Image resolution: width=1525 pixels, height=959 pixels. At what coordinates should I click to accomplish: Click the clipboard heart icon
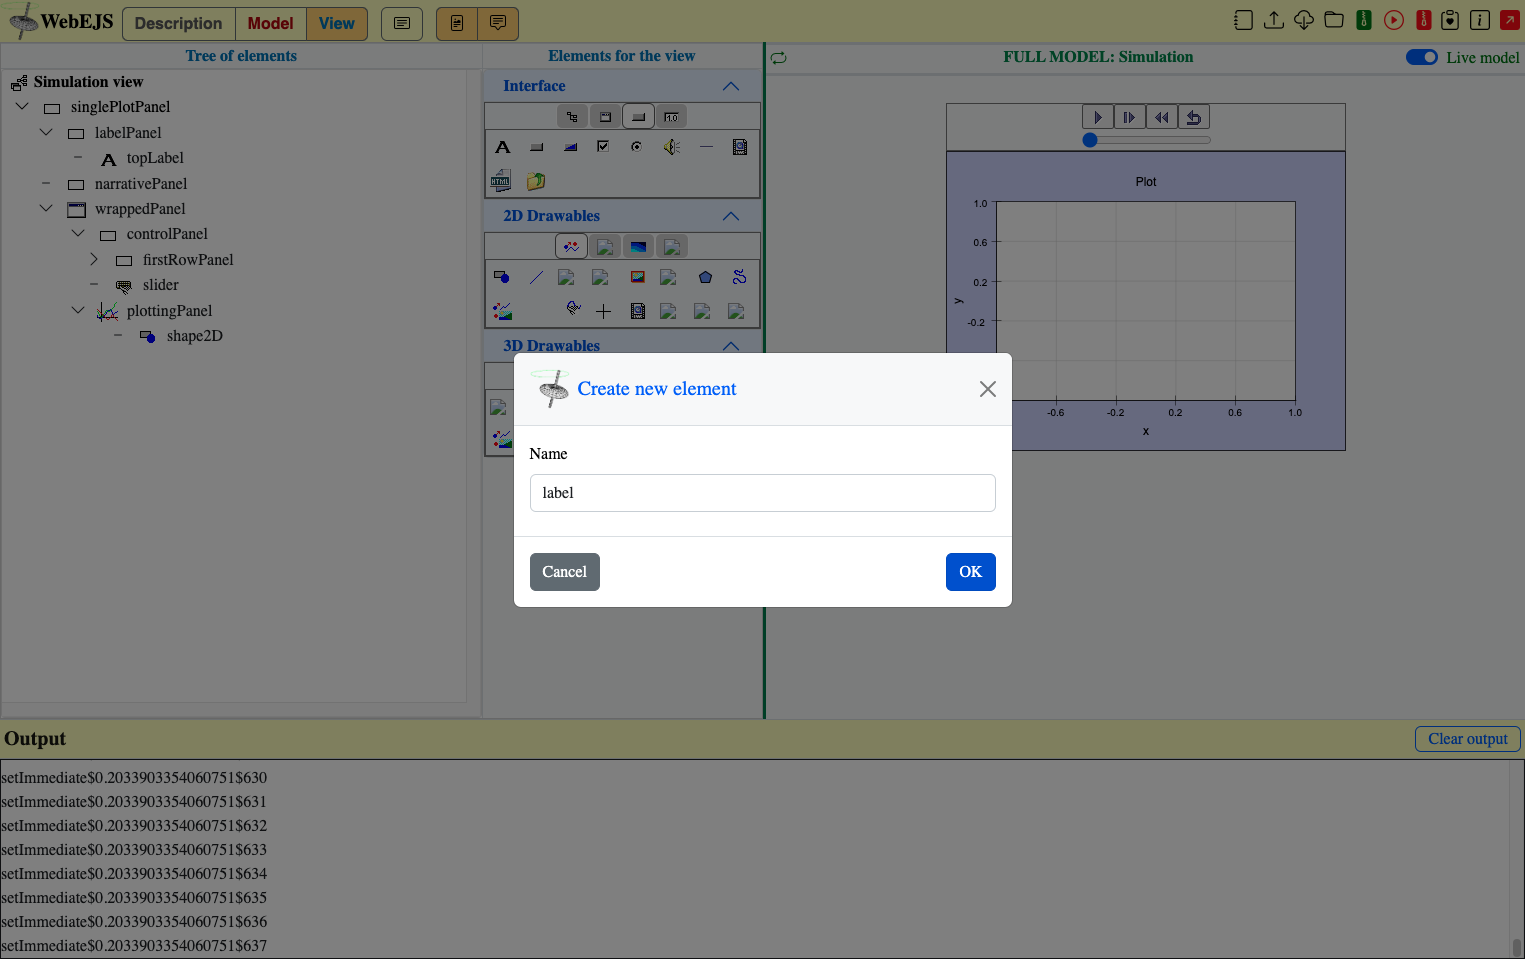coord(1450,20)
